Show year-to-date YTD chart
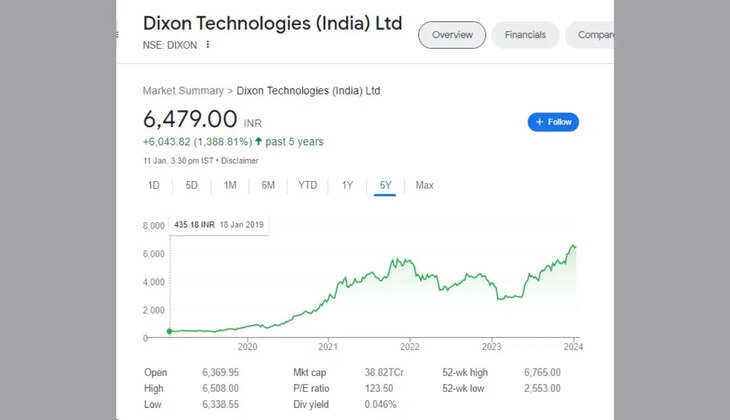This screenshot has height=420, width=730. pos(307,185)
